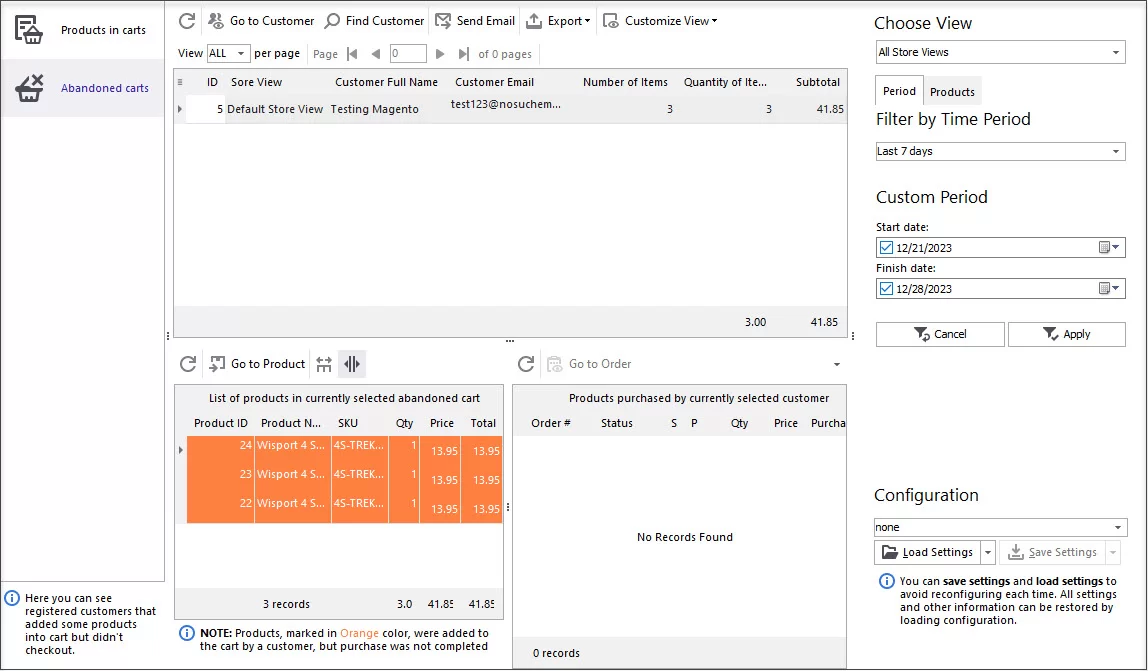This screenshot has width=1148, height=671.
Task: Open the grid column chooser icon
Action: (180, 82)
